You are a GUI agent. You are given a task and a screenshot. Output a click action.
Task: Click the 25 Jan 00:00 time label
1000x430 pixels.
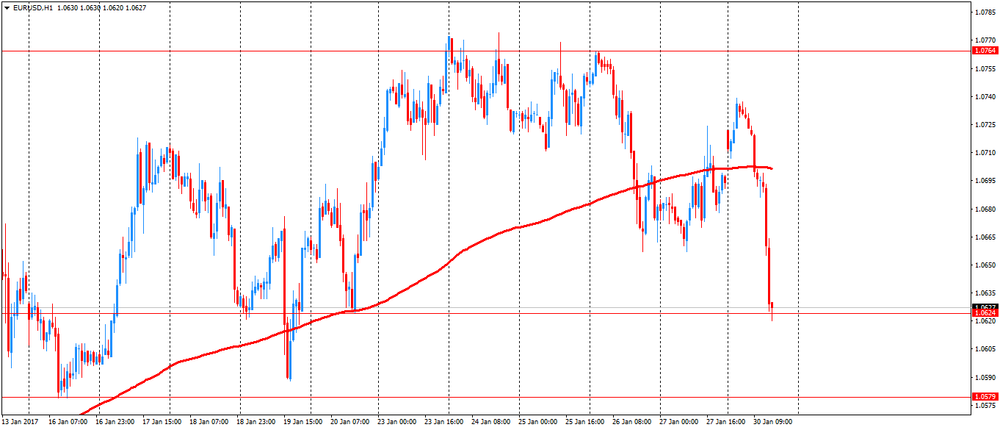pyautogui.click(x=538, y=422)
